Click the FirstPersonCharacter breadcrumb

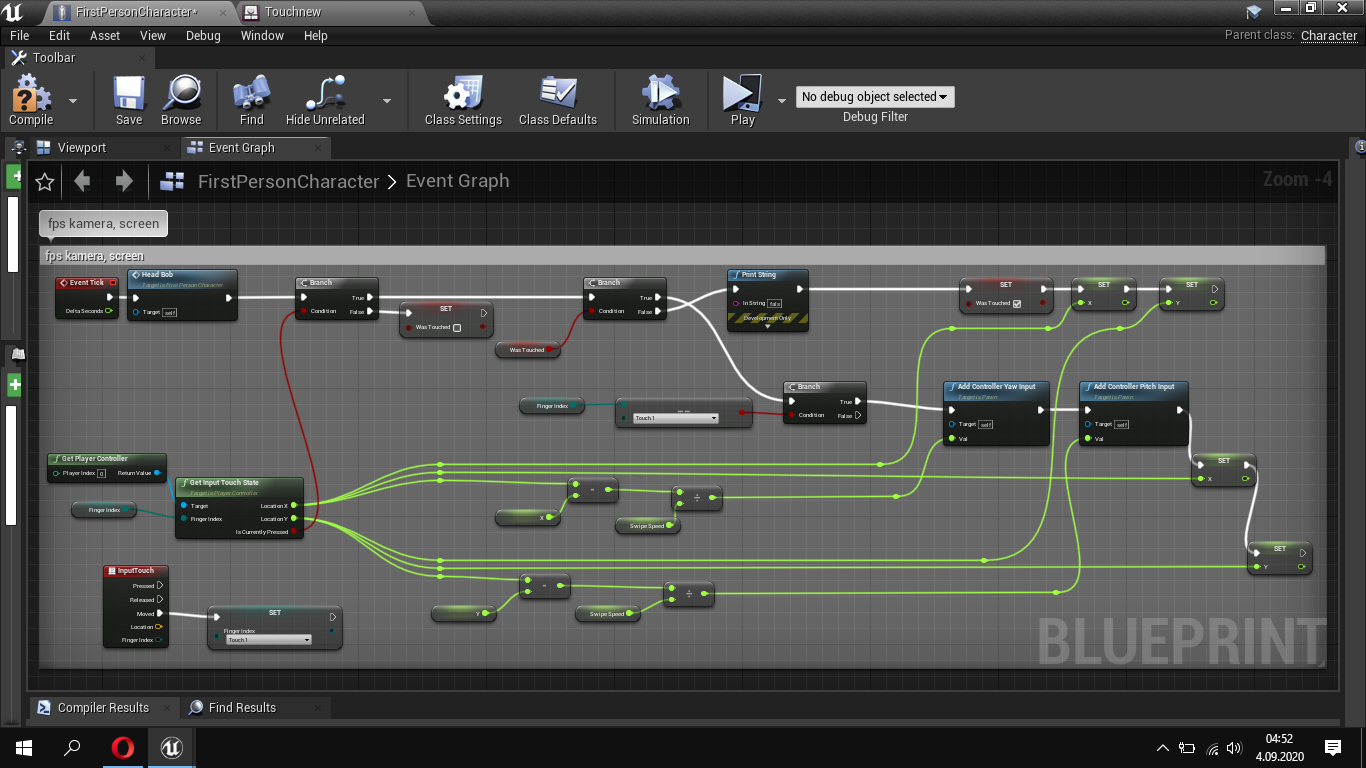[x=288, y=181]
